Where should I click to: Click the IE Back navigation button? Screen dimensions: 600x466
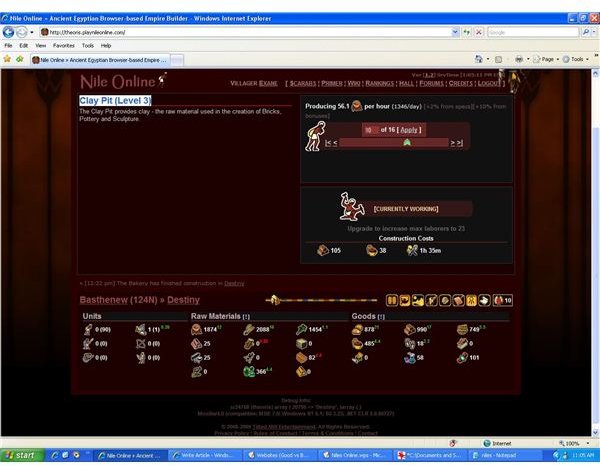pyautogui.click(x=8, y=32)
